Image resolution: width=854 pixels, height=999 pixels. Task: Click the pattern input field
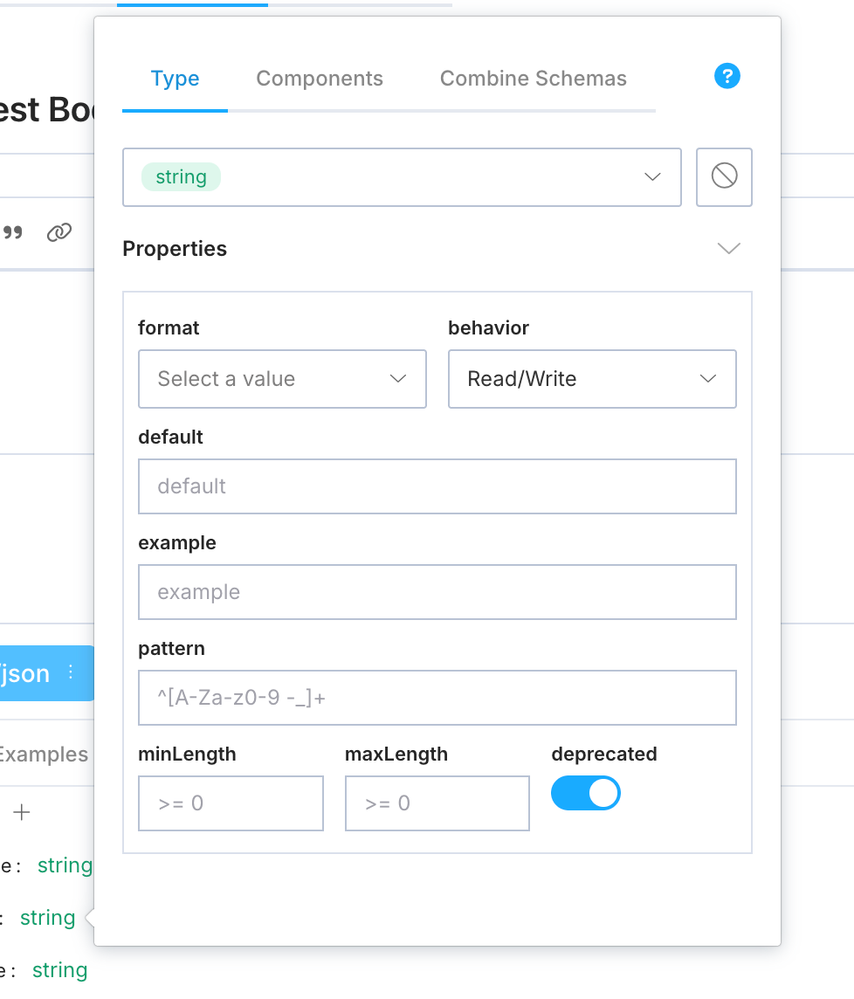(x=437, y=698)
